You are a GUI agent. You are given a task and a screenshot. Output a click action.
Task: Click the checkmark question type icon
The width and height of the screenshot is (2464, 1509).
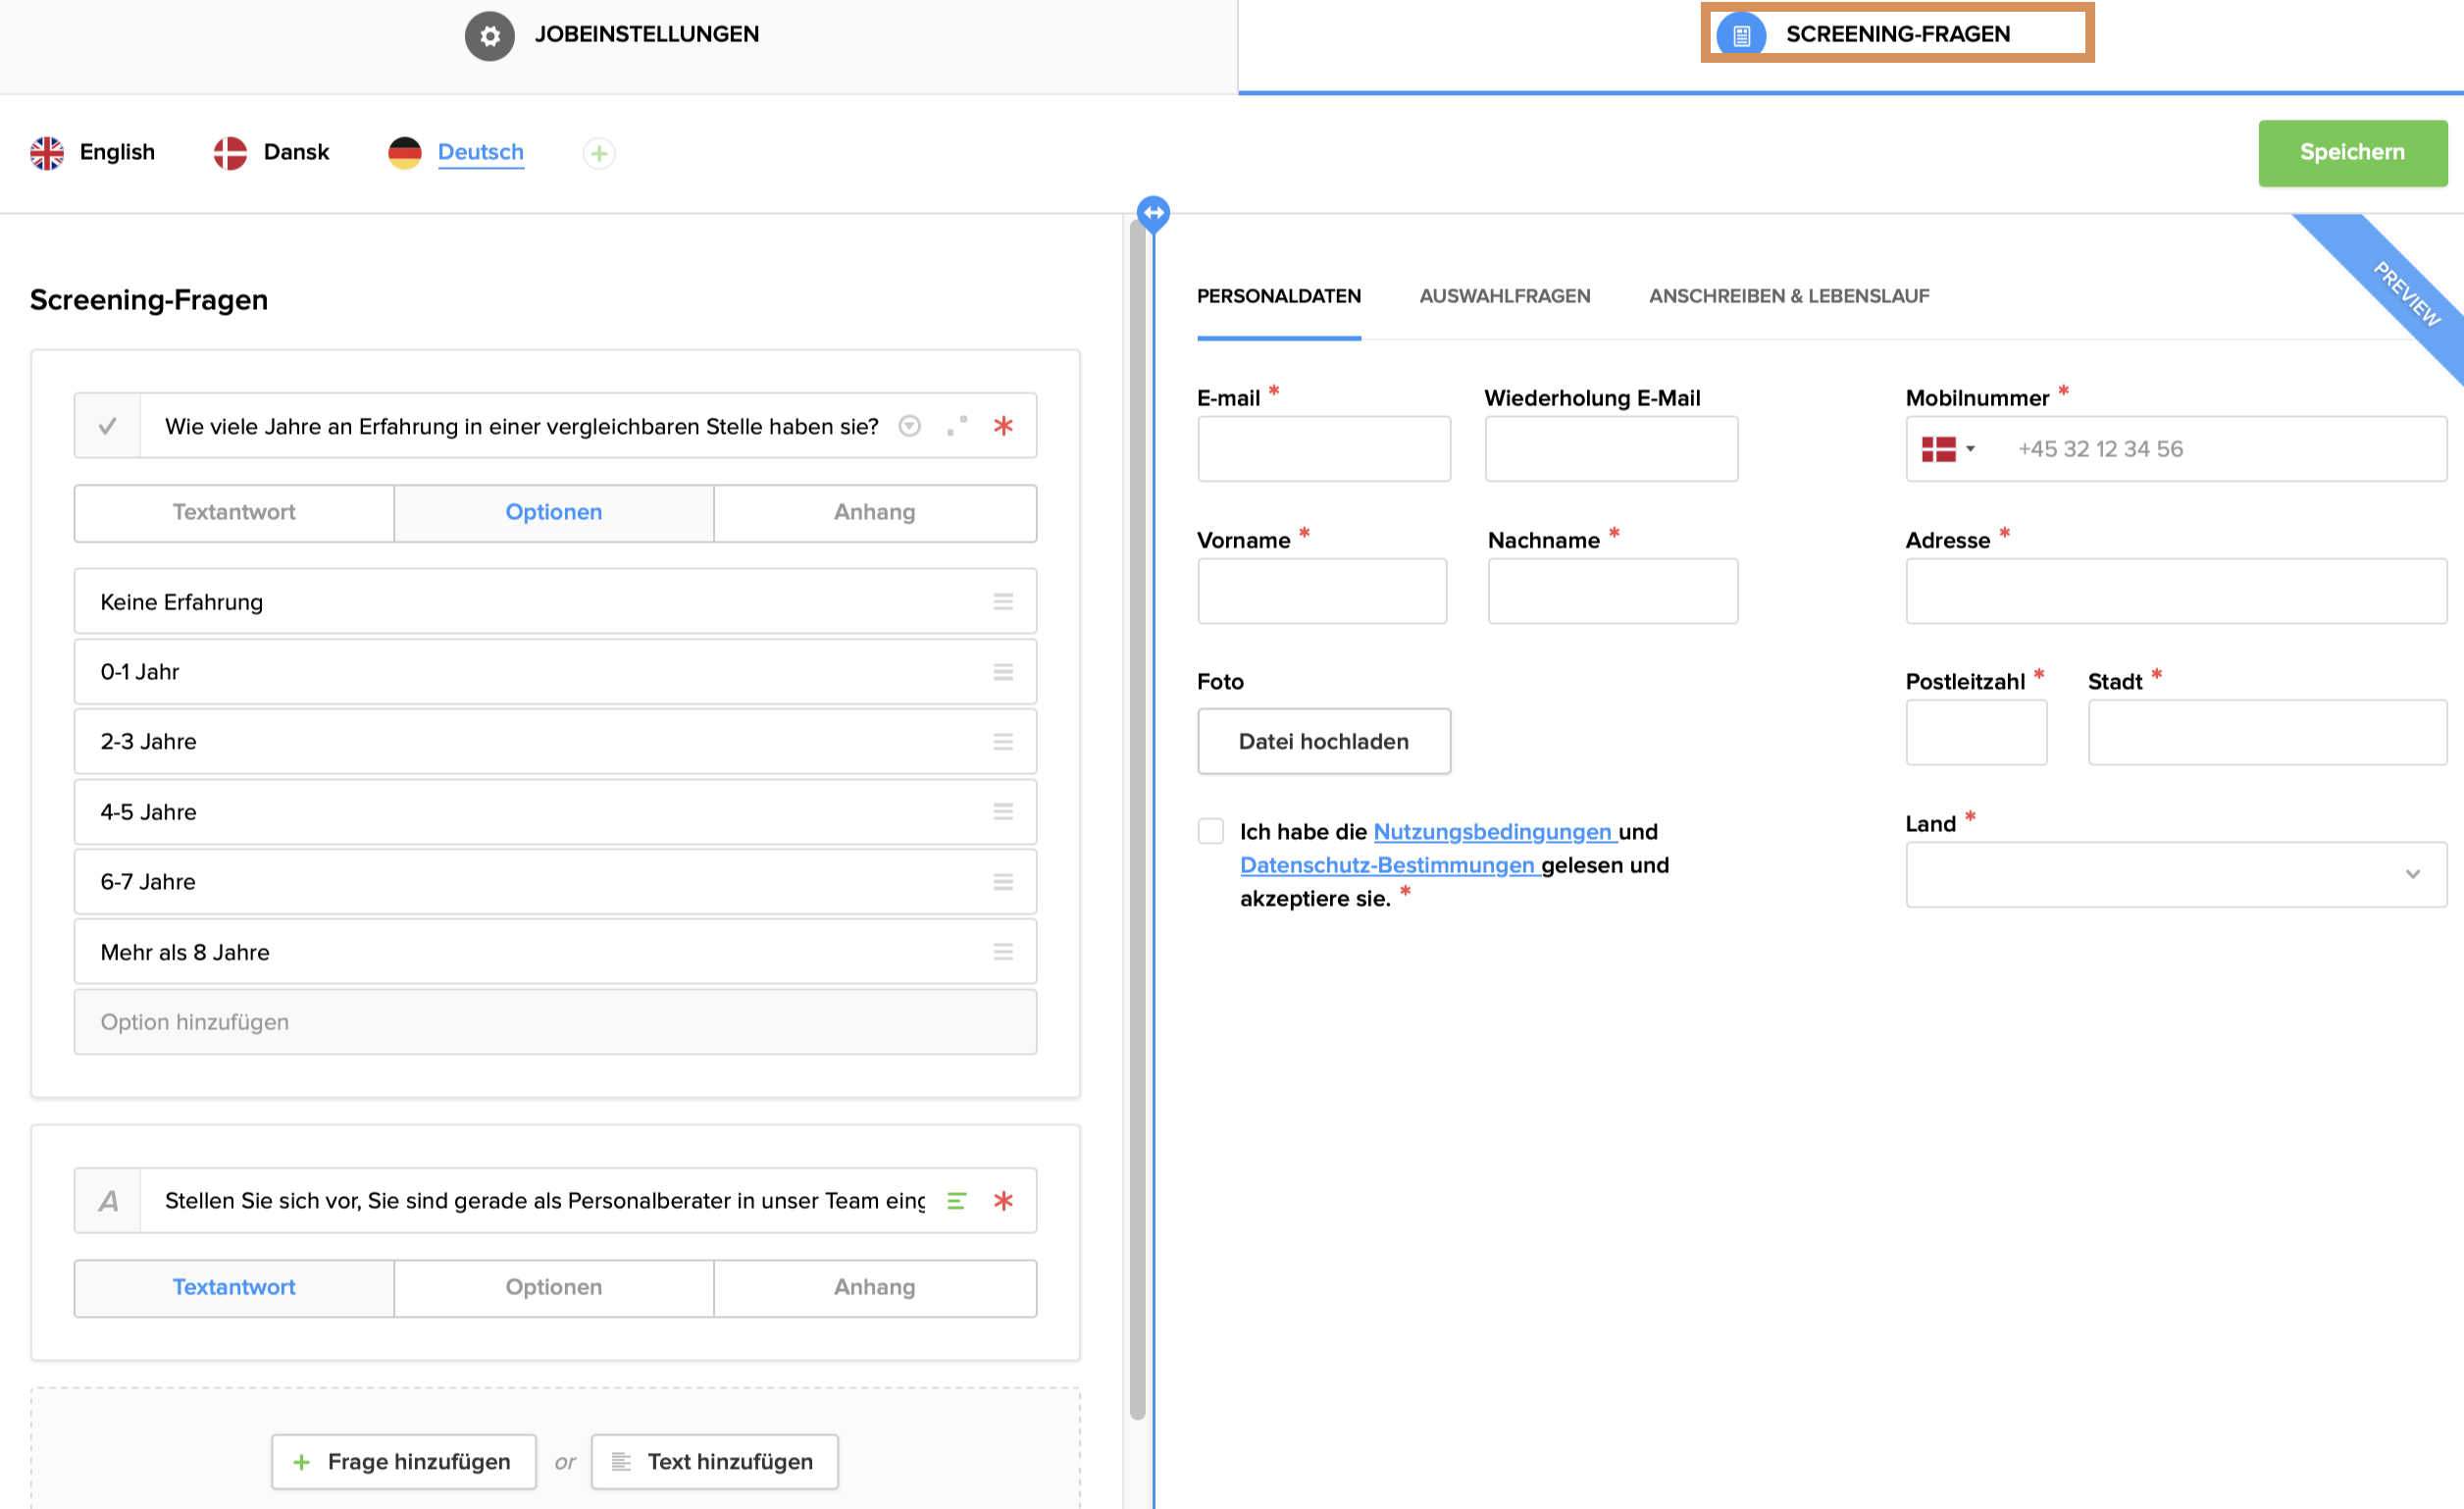(108, 426)
